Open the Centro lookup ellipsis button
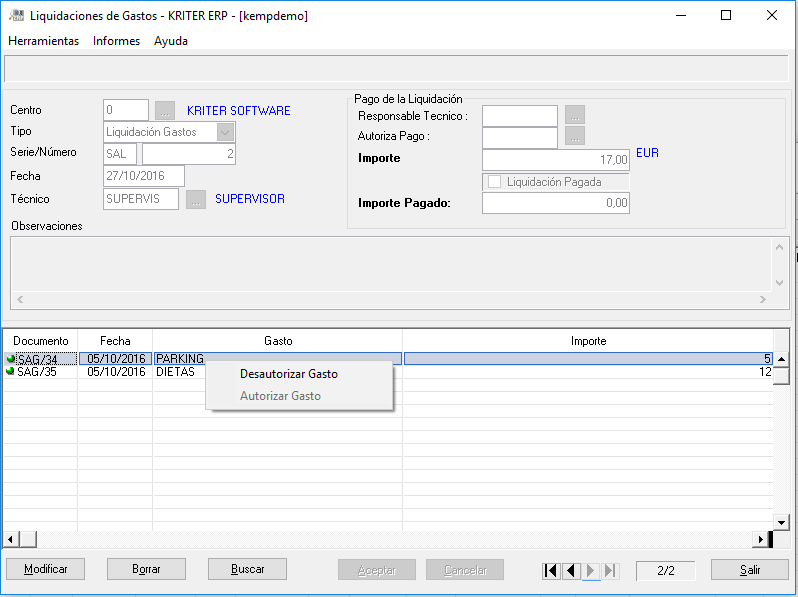 point(165,111)
